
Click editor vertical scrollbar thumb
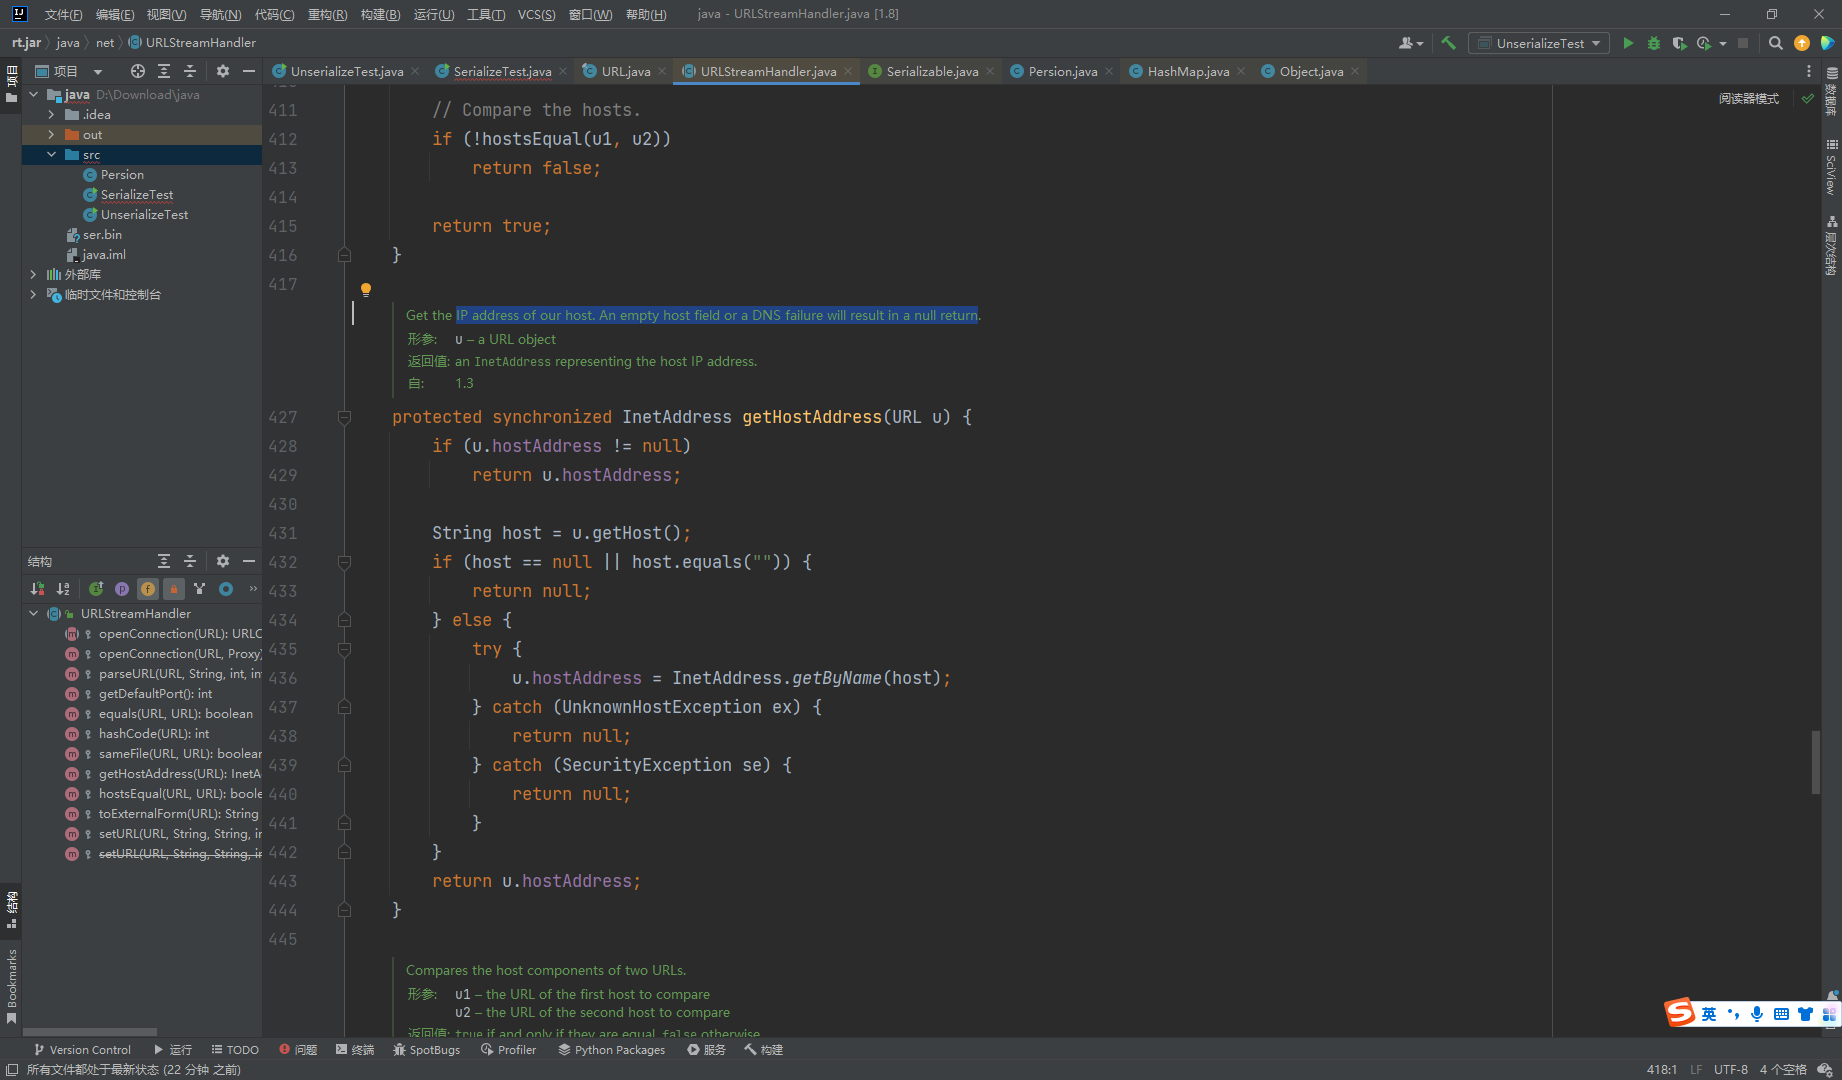click(x=1816, y=762)
